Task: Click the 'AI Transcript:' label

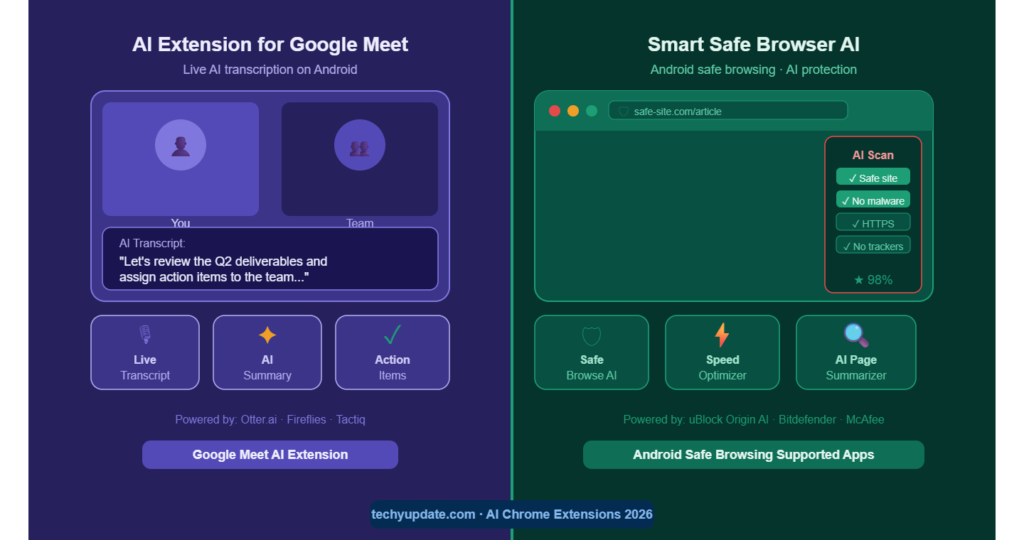Action: point(152,243)
